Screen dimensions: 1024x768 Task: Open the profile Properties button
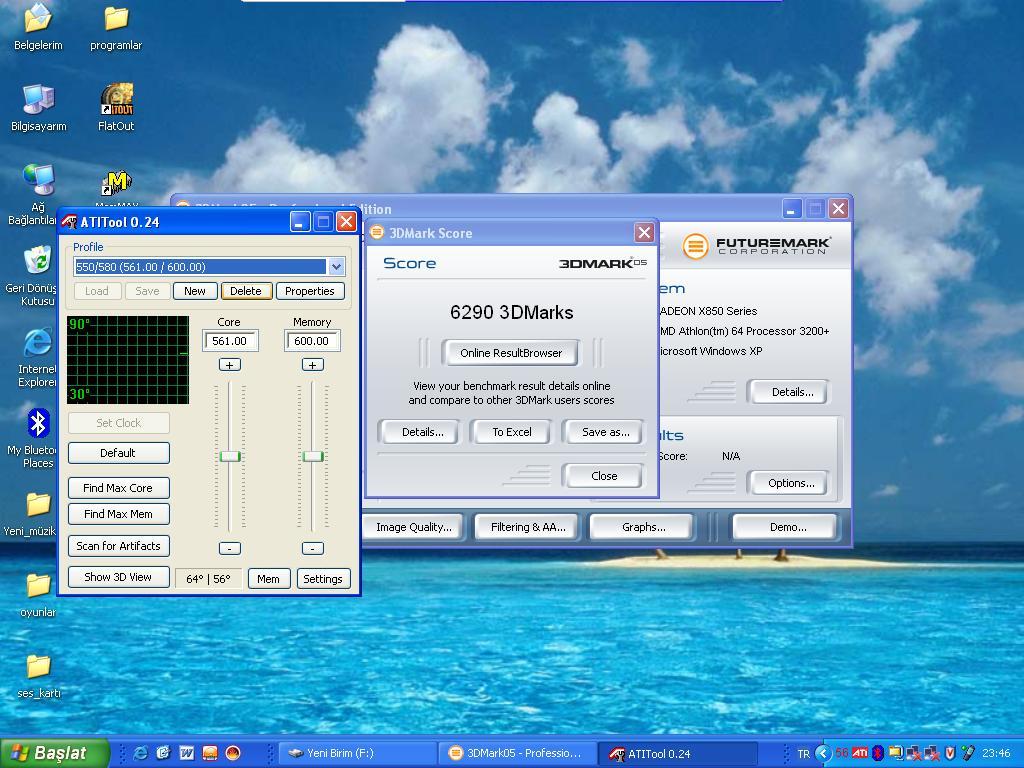tap(310, 291)
